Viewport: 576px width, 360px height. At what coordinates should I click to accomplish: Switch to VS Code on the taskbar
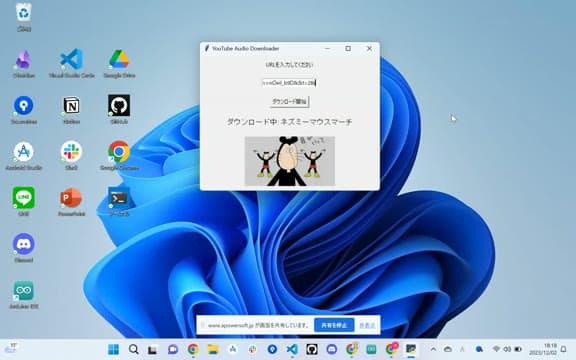(292, 349)
